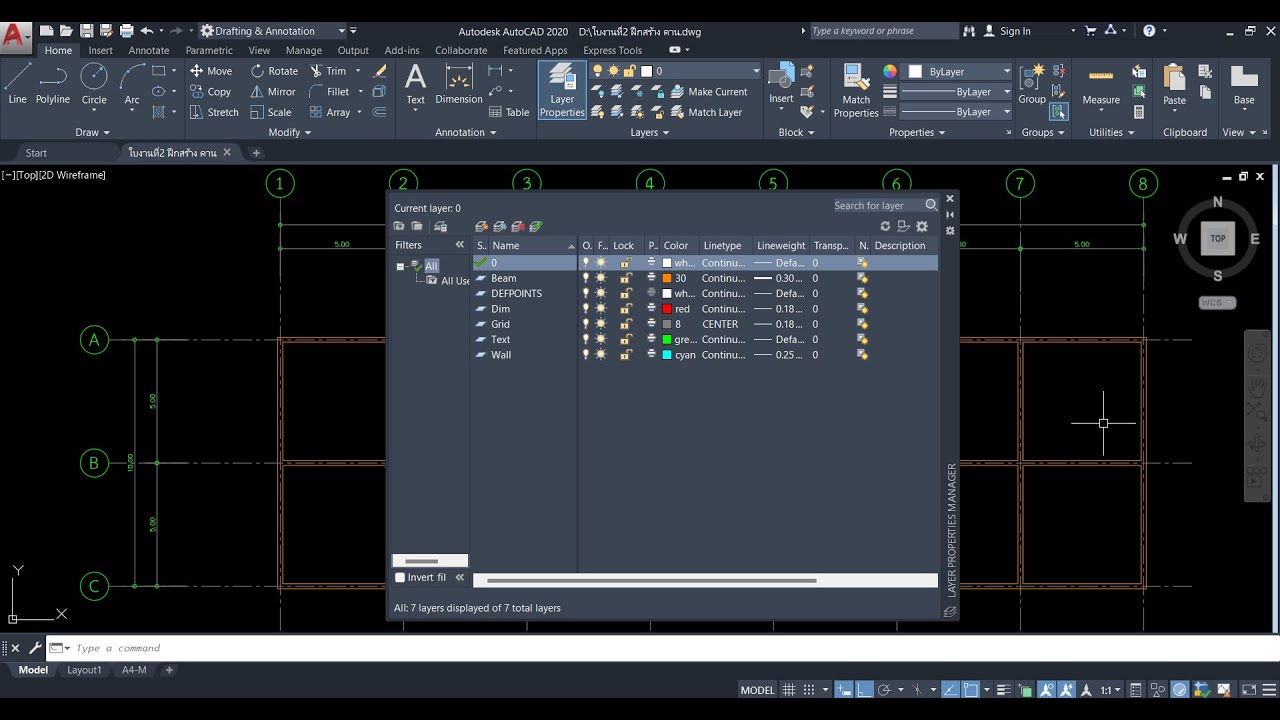The image size is (1280, 720).
Task: Select the Rotate tool
Action: pos(274,71)
